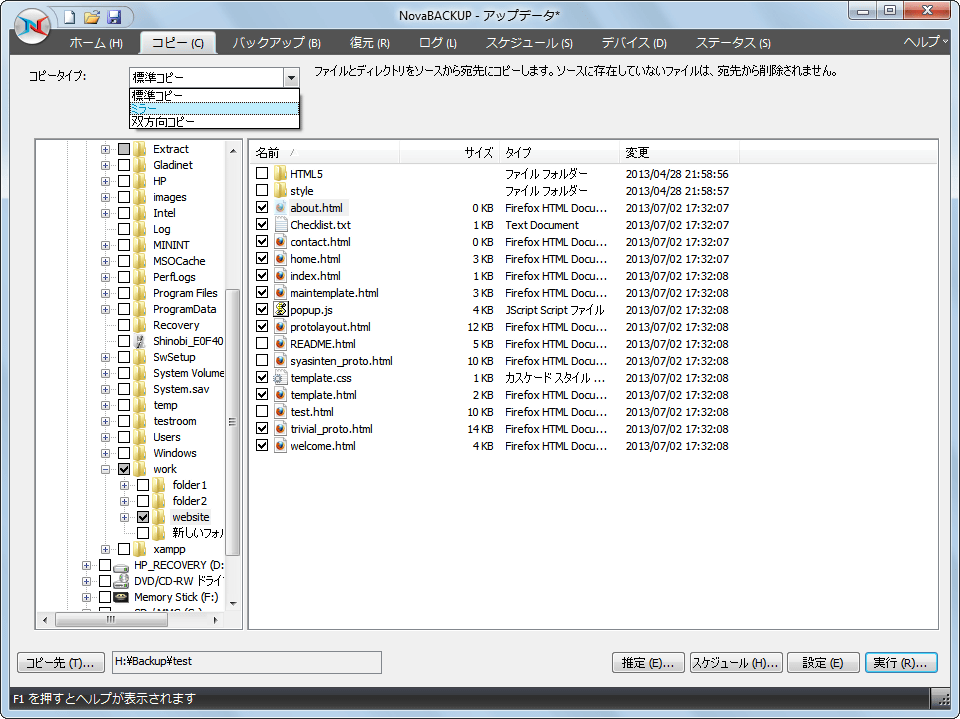Click the Firefox icon beside README.html
Image resolution: width=960 pixels, height=719 pixels.
(280, 344)
